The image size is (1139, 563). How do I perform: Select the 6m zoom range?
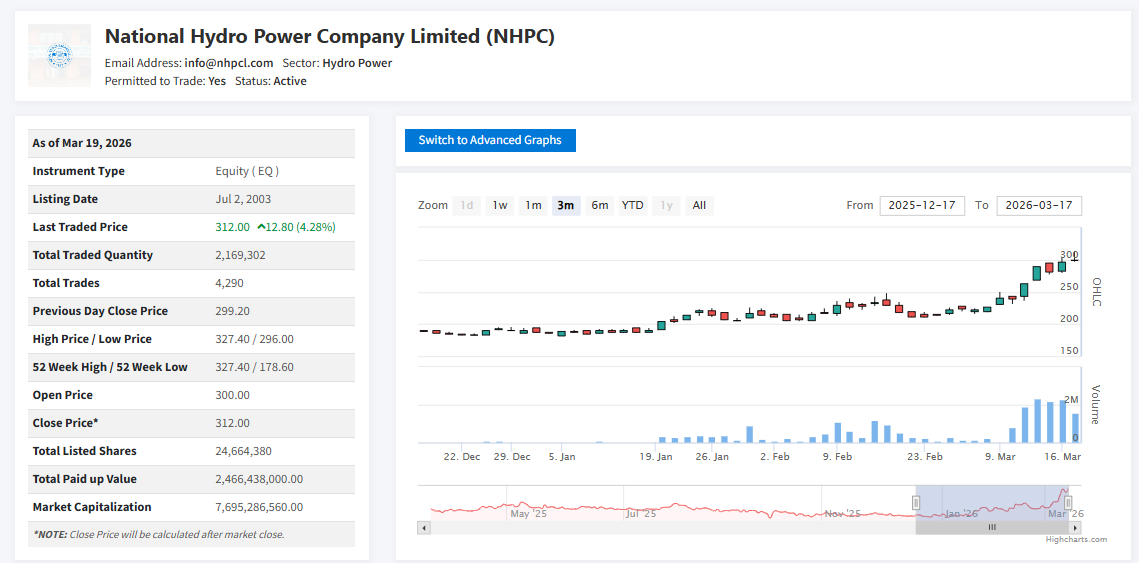point(599,205)
